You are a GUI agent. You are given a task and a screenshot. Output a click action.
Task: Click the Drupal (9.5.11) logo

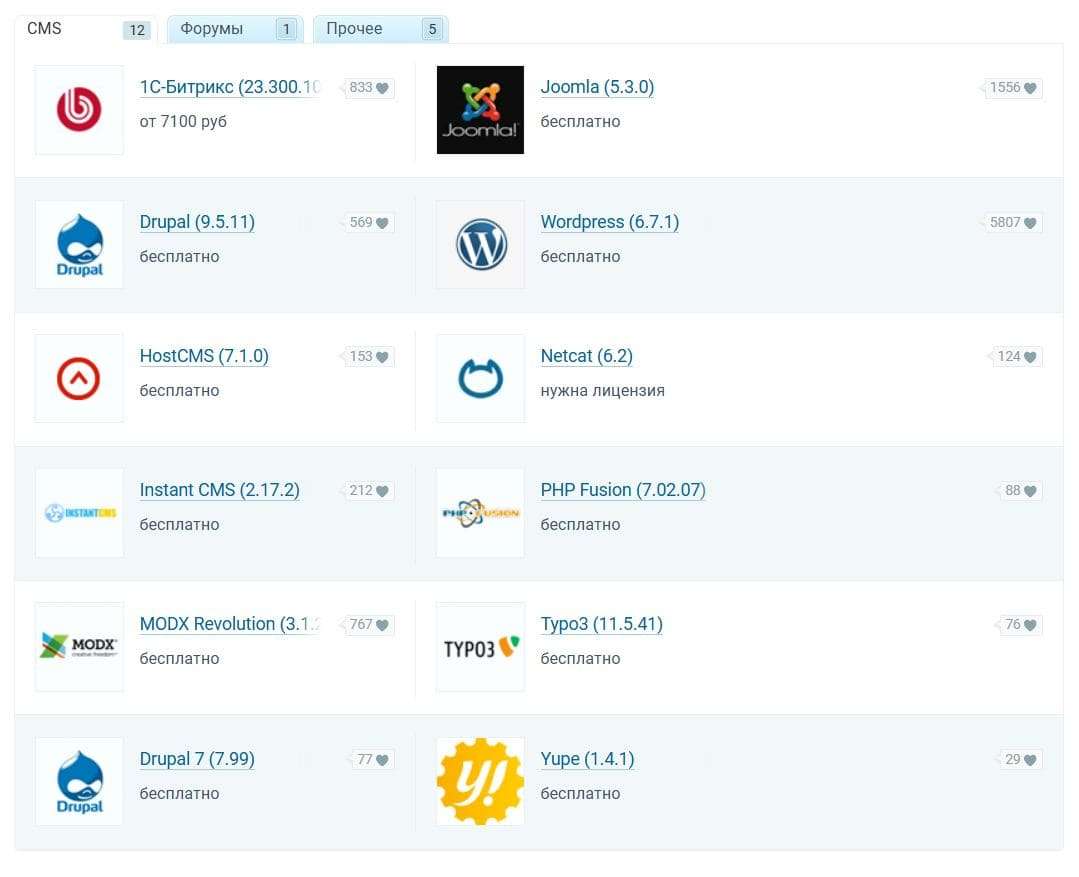coord(79,244)
